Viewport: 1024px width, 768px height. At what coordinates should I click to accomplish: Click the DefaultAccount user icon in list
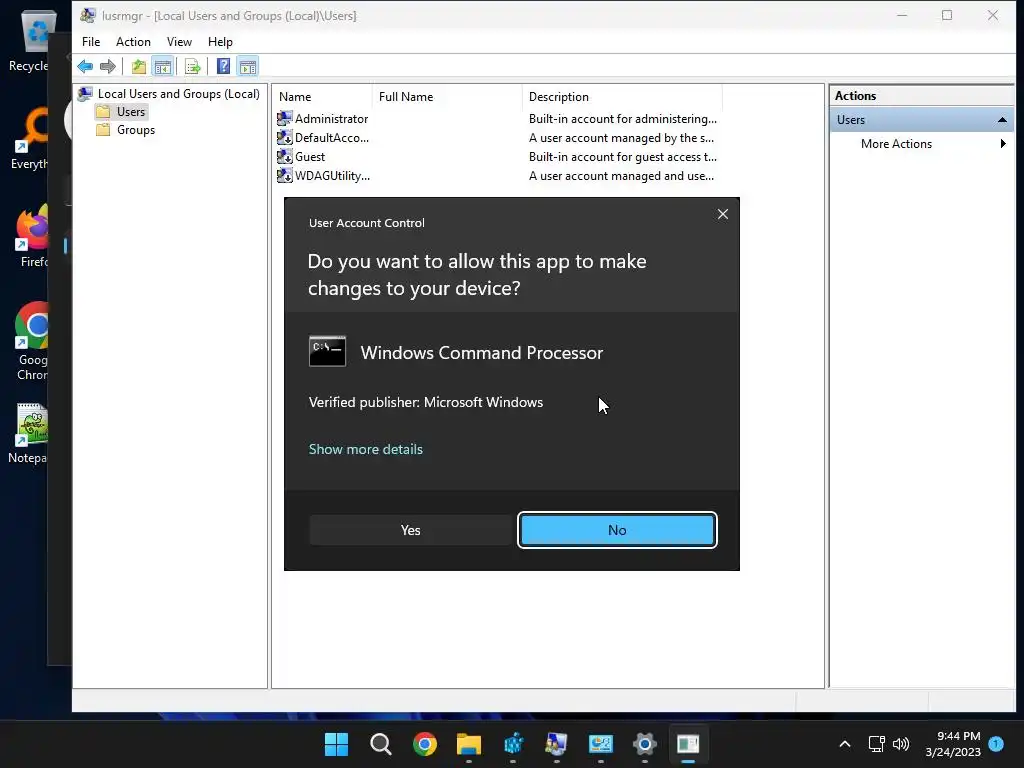point(284,137)
